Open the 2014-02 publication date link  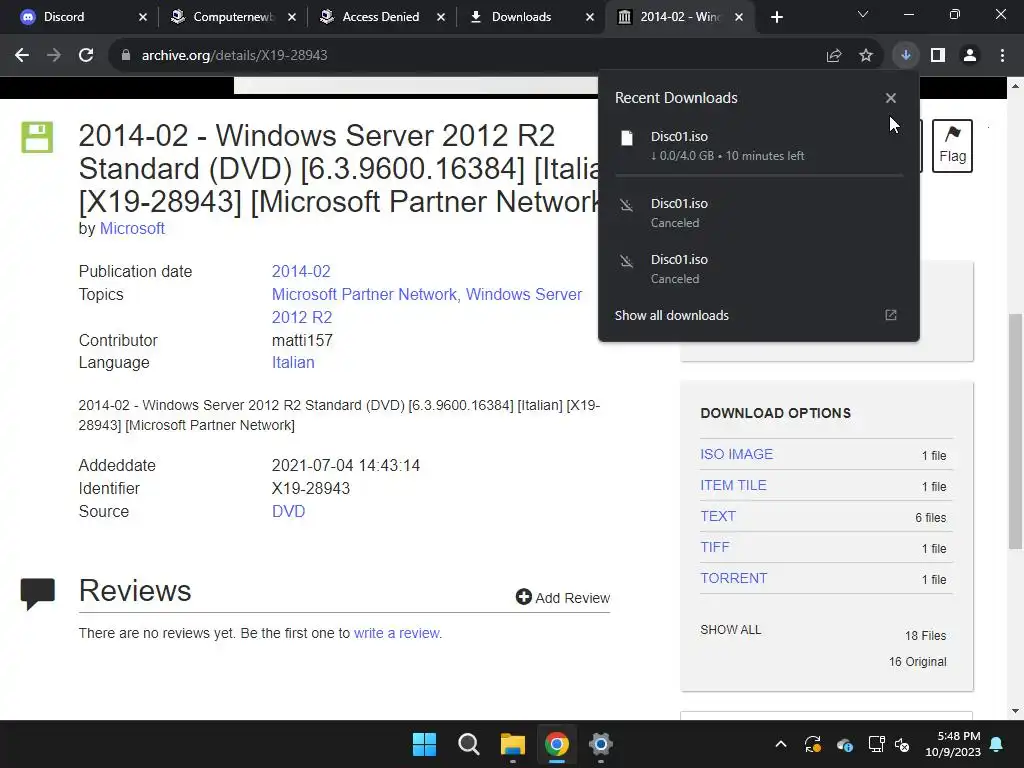point(301,271)
